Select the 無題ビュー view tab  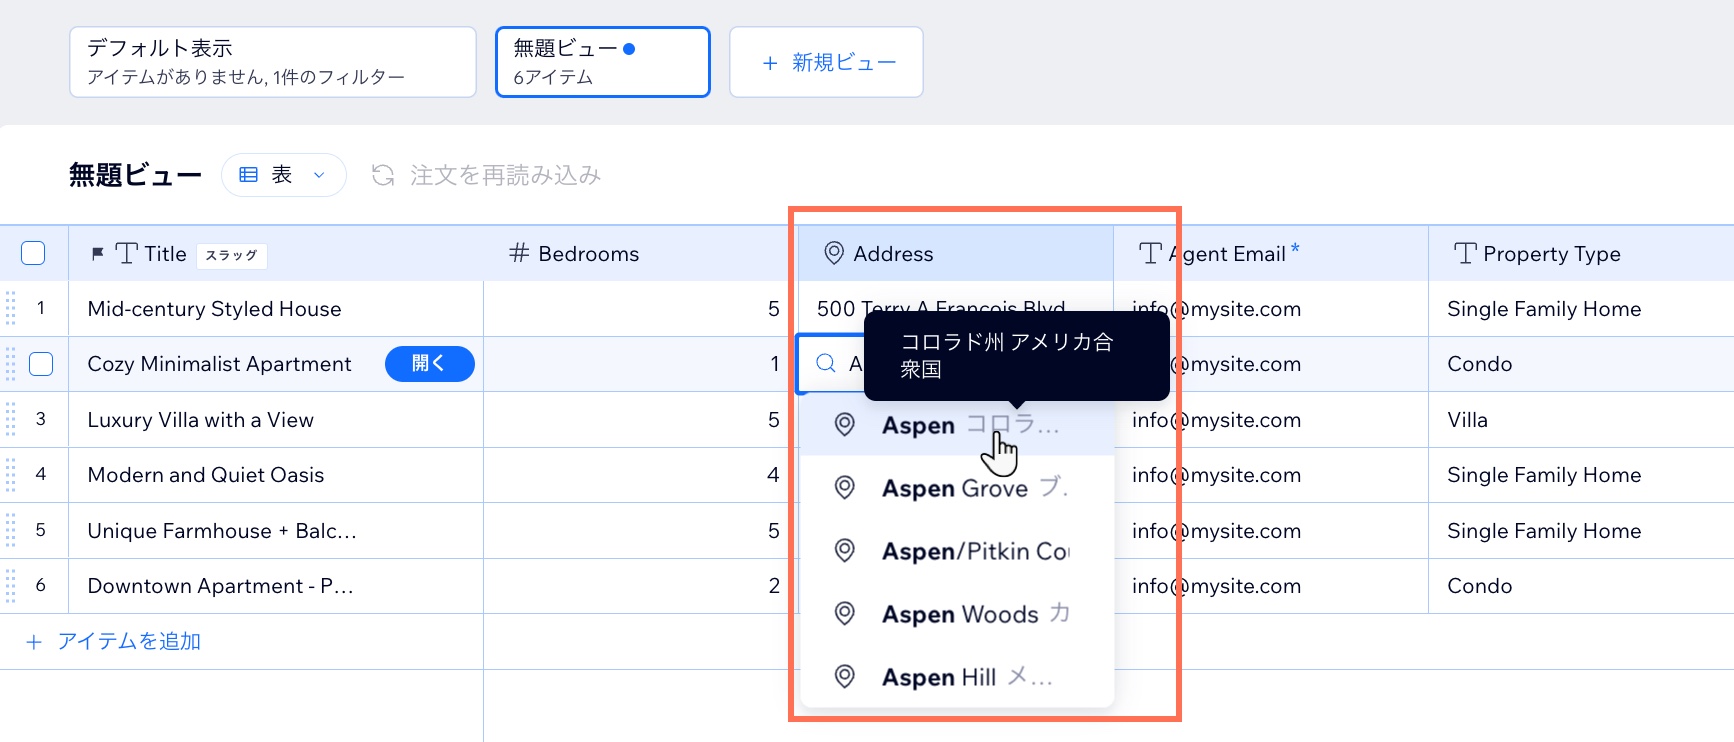click(x=602, y=62)
